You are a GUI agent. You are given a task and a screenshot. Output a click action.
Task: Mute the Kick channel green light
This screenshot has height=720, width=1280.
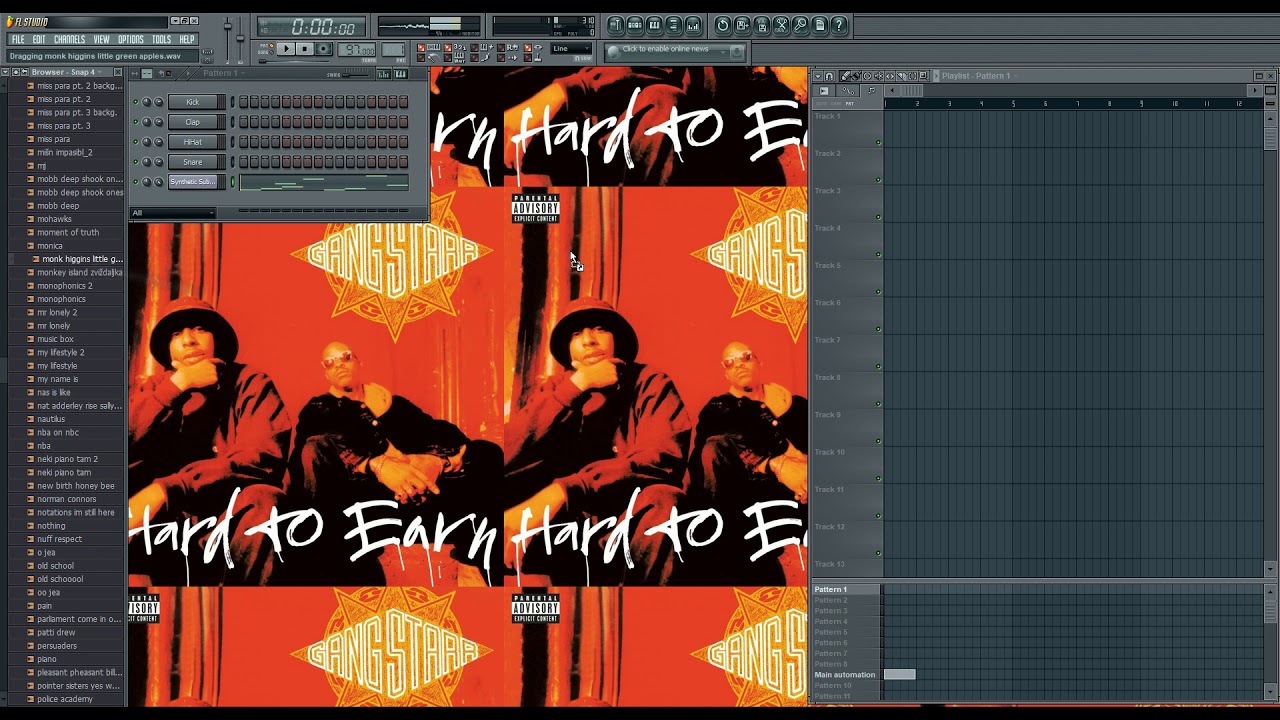click(135, 102)
